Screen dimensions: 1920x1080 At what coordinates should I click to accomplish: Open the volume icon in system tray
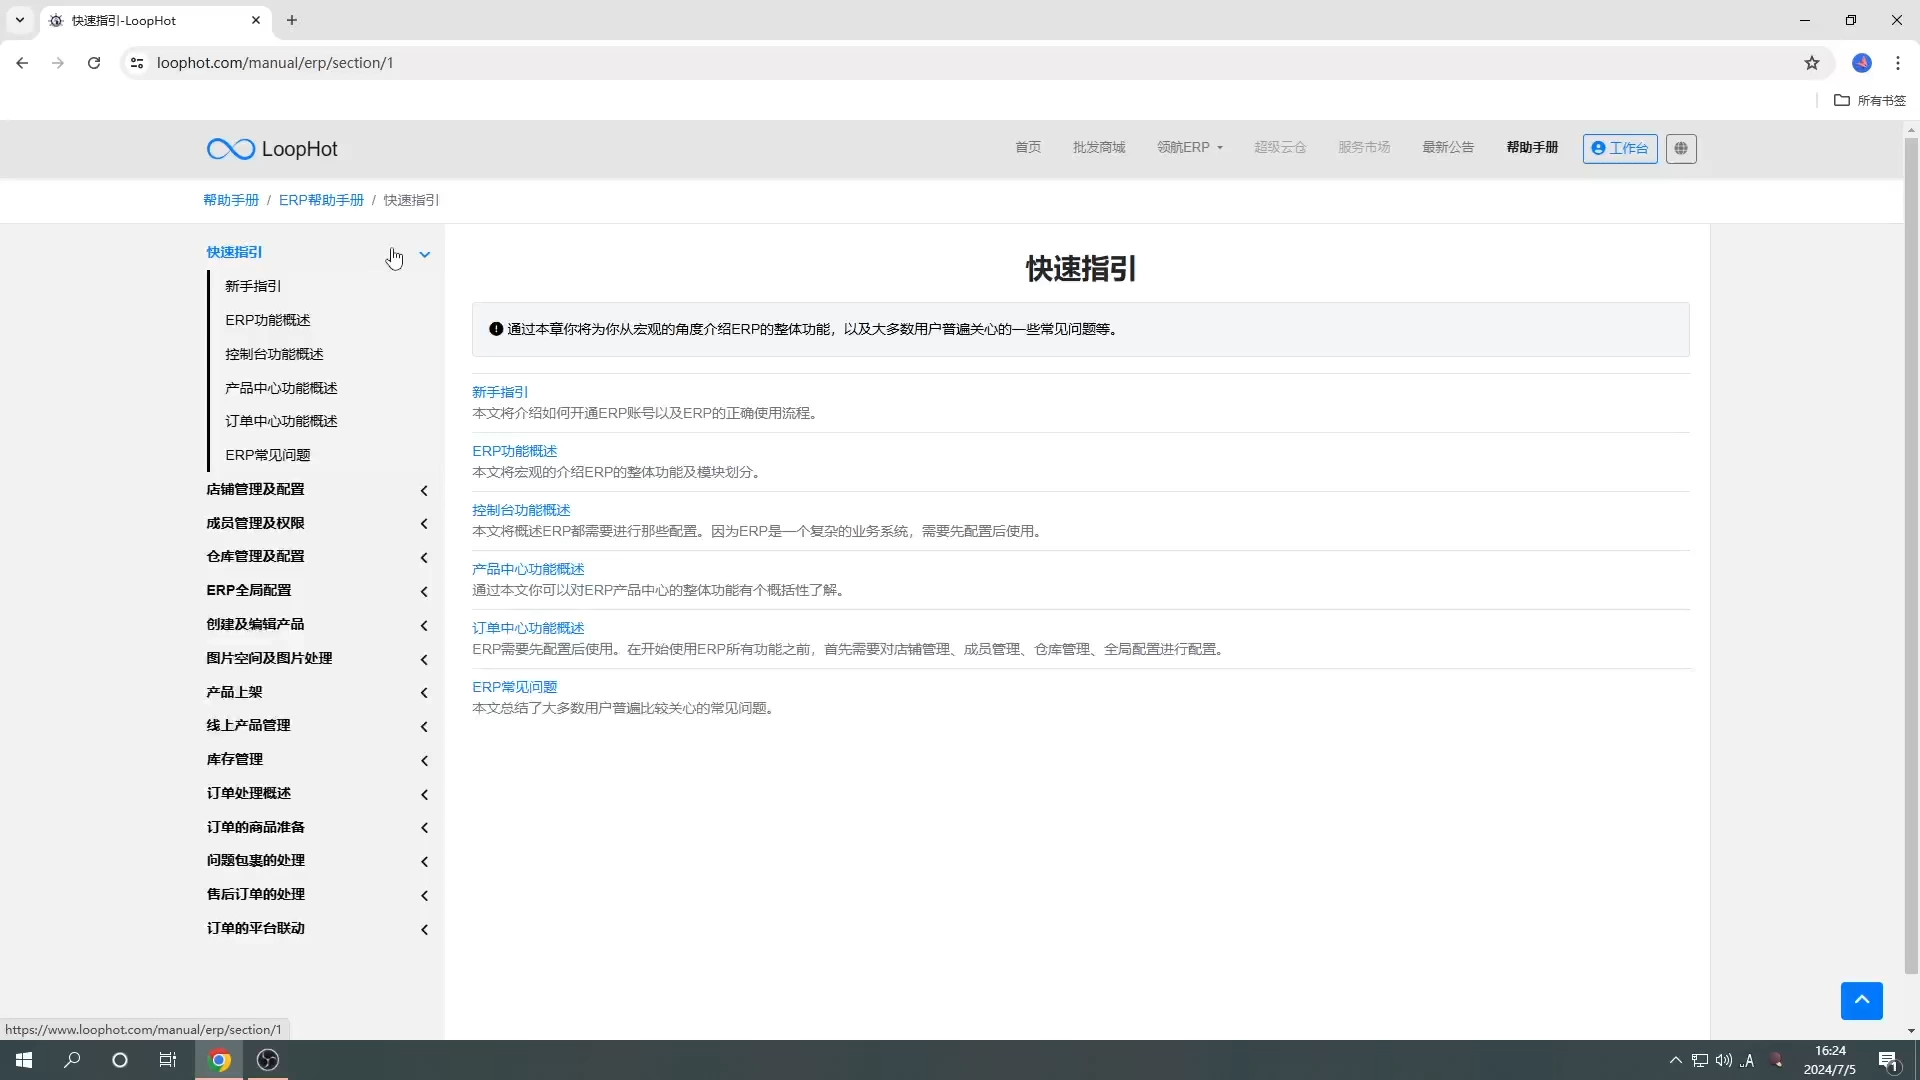pyautogui.click(x=1724, y=1061)
